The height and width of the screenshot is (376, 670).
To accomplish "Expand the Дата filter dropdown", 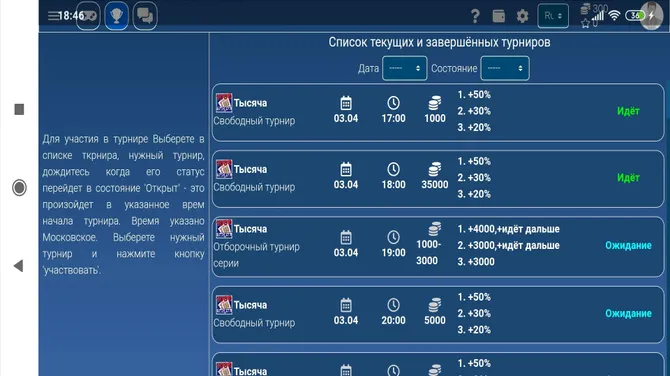I will click(x=404, y=68).
